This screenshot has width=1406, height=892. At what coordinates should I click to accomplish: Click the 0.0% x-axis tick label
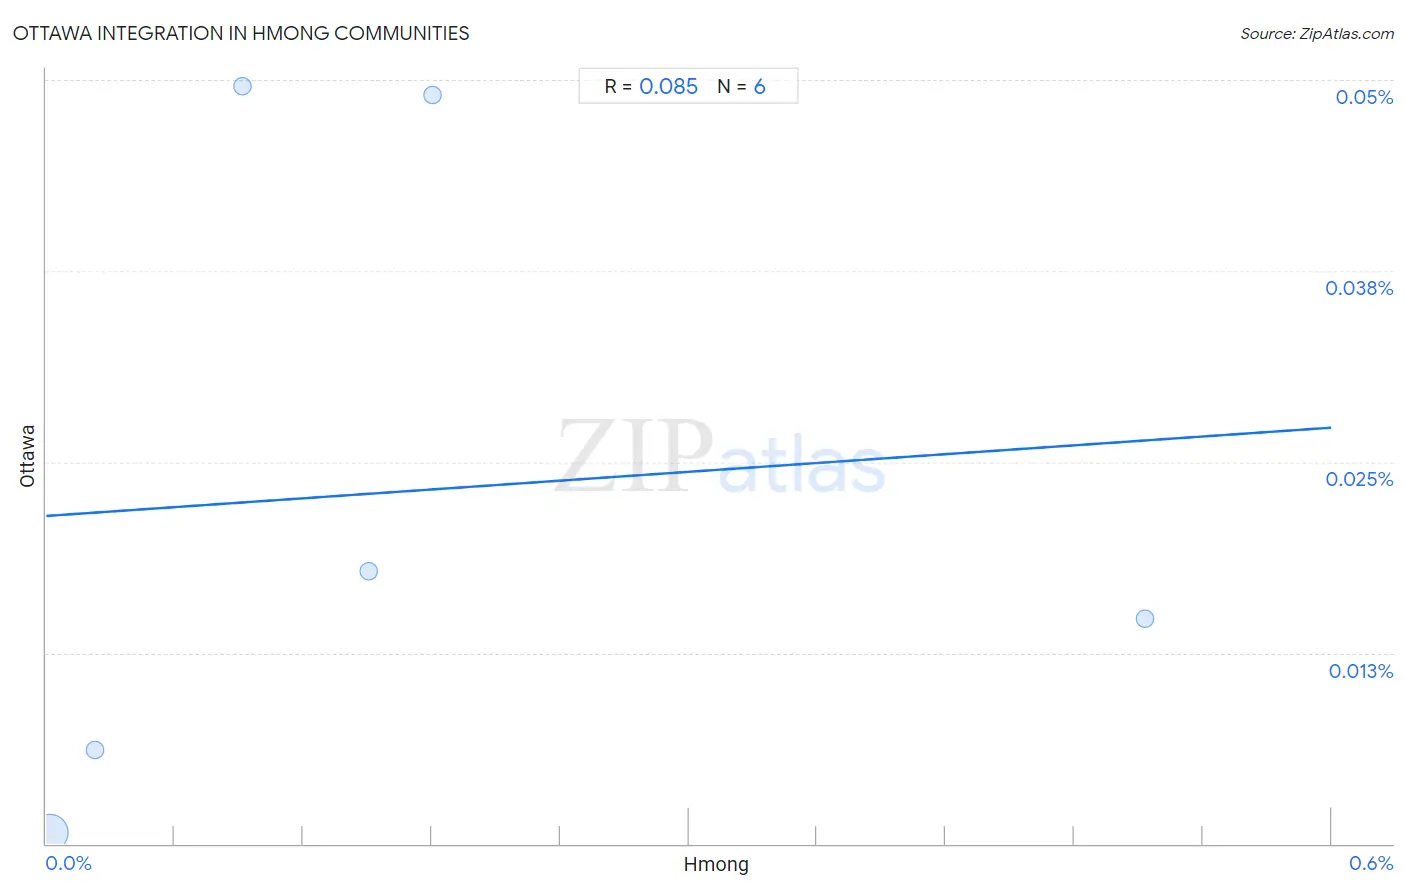click(69, 863)
